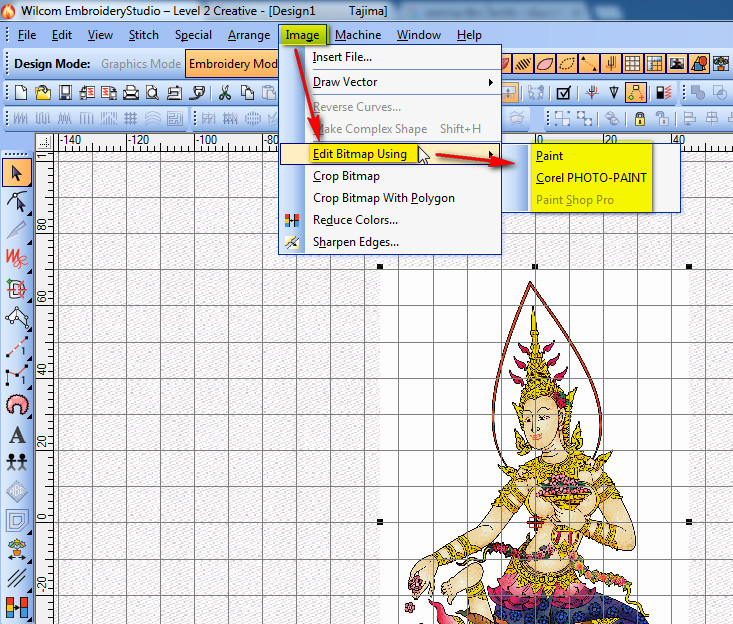Screen dimensions: 733x624
Task: Cut selection with the scissors icon
Action: point(225,93)
